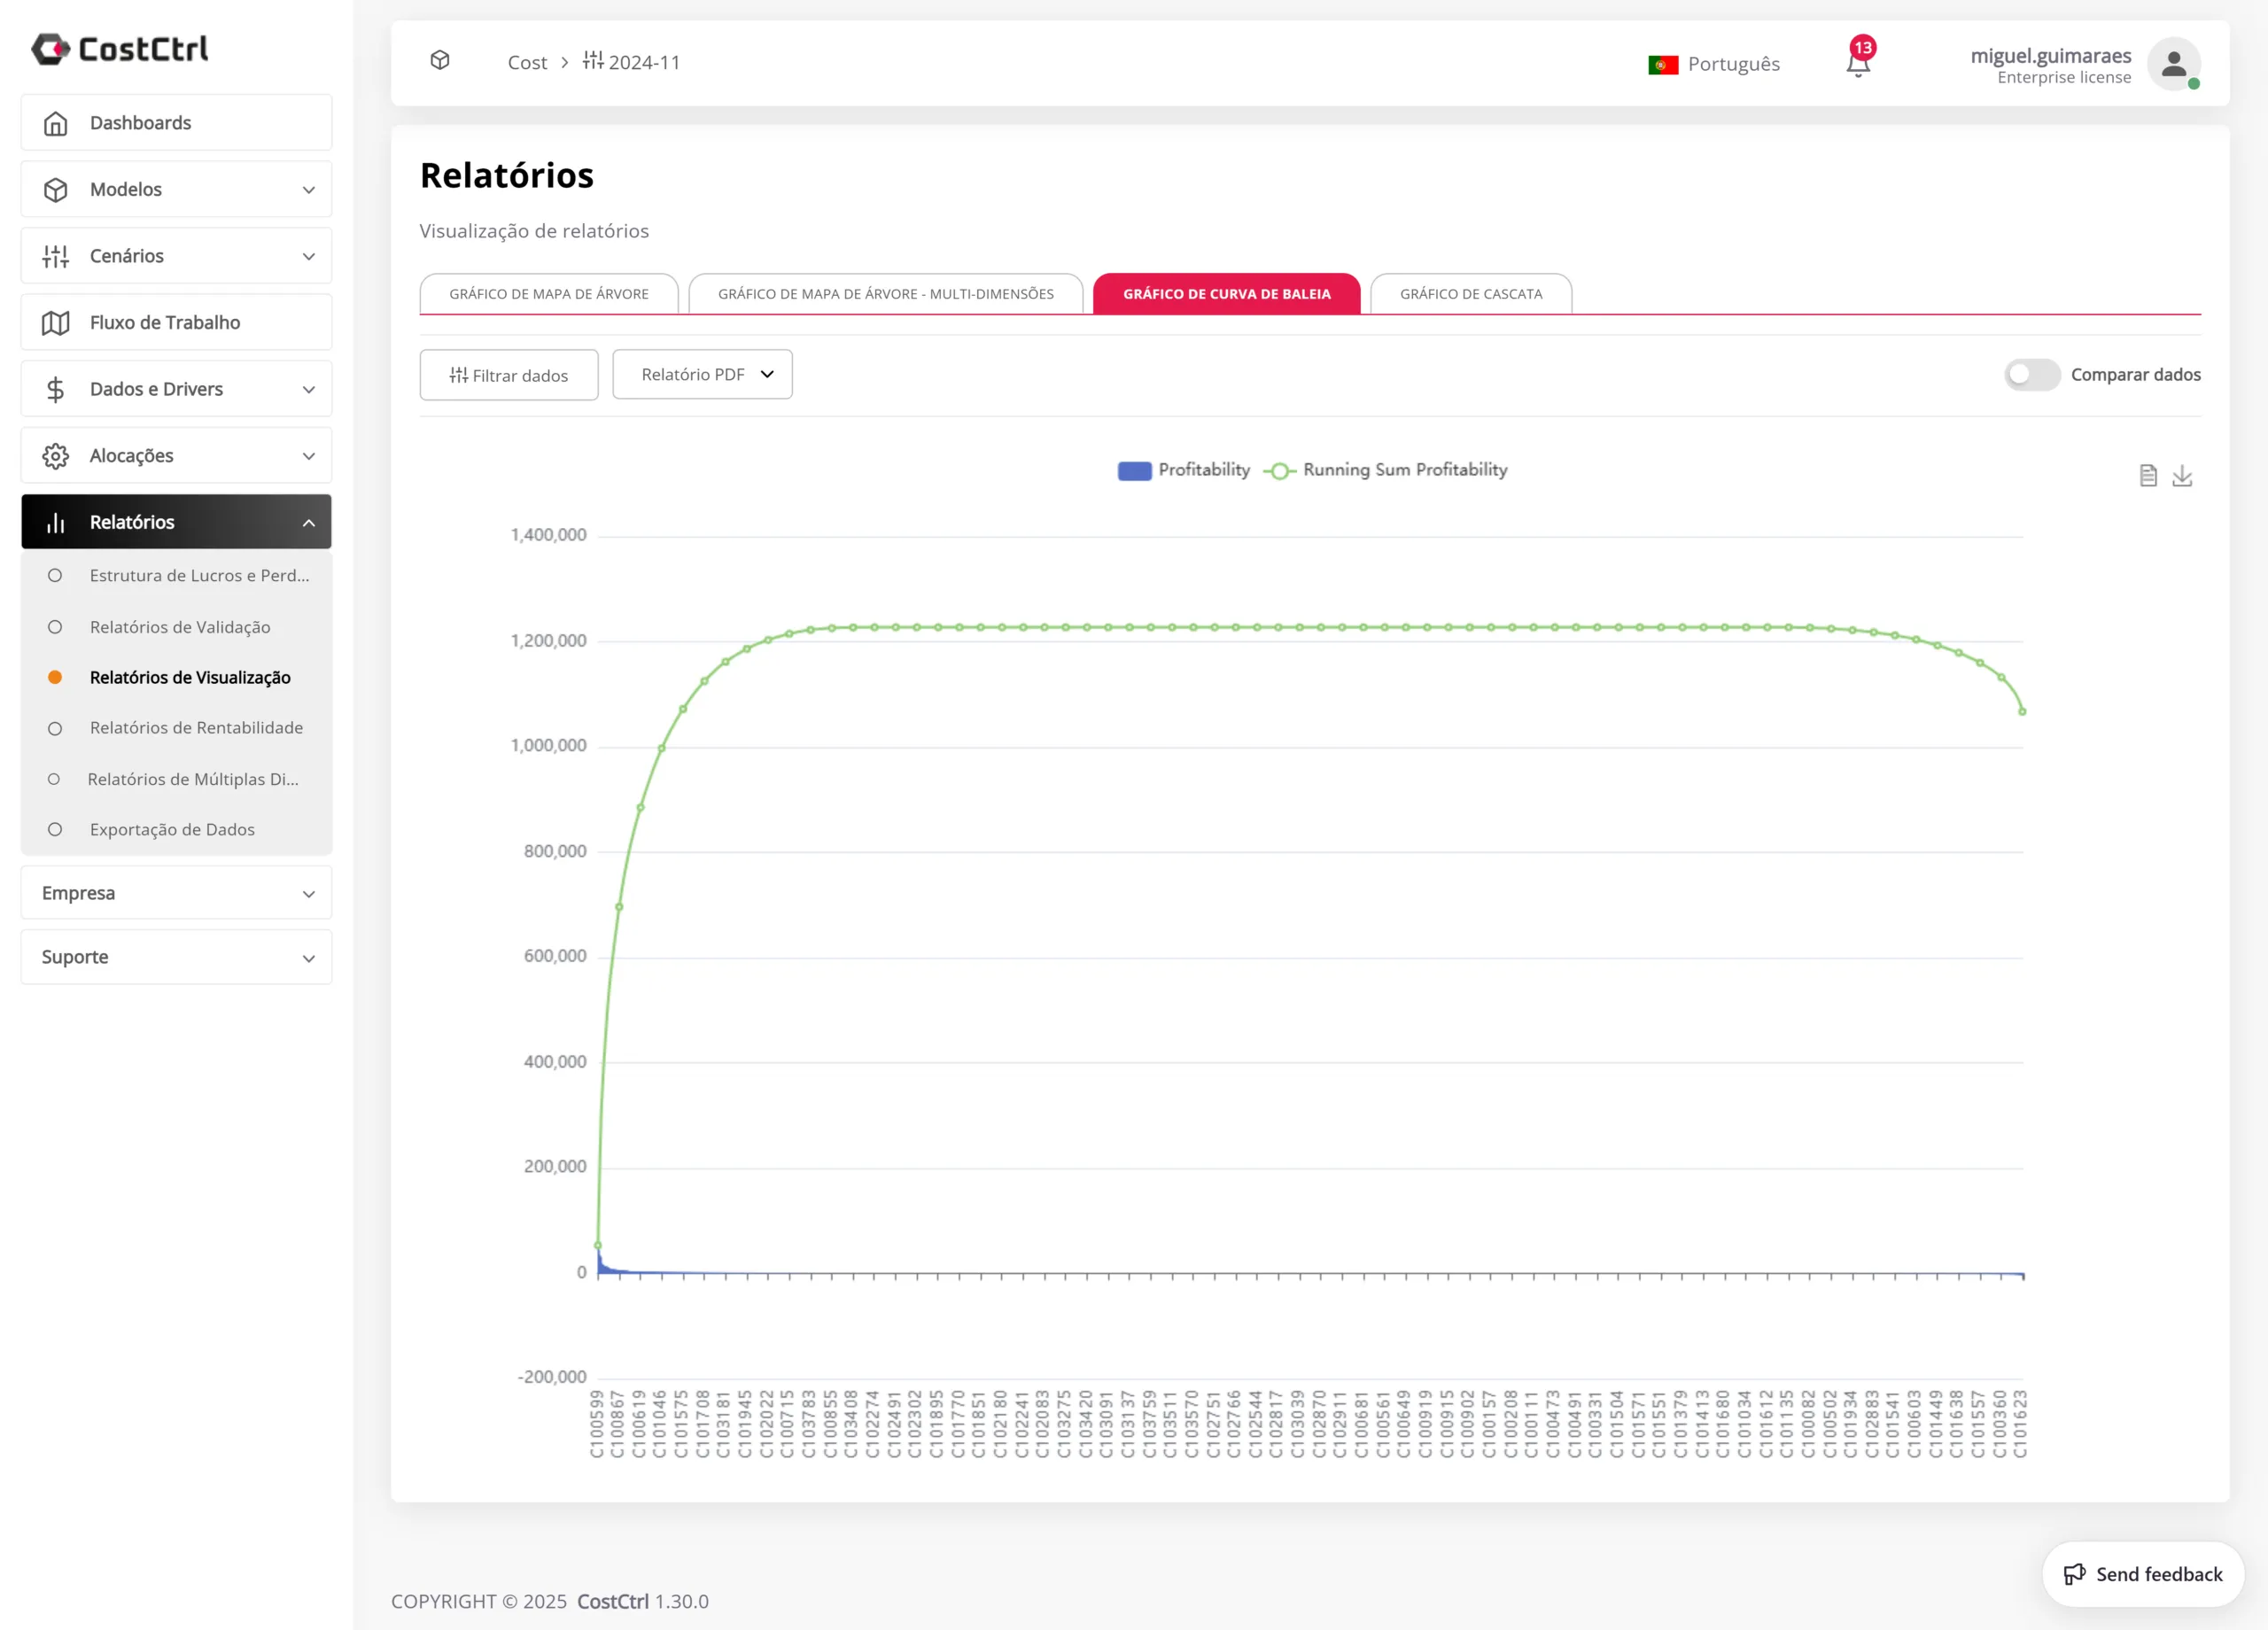This screenshot has width=2268, height=1630.
Task: Open the notifications bell with 13 alerts
Action: click(x=1858, y=62)
